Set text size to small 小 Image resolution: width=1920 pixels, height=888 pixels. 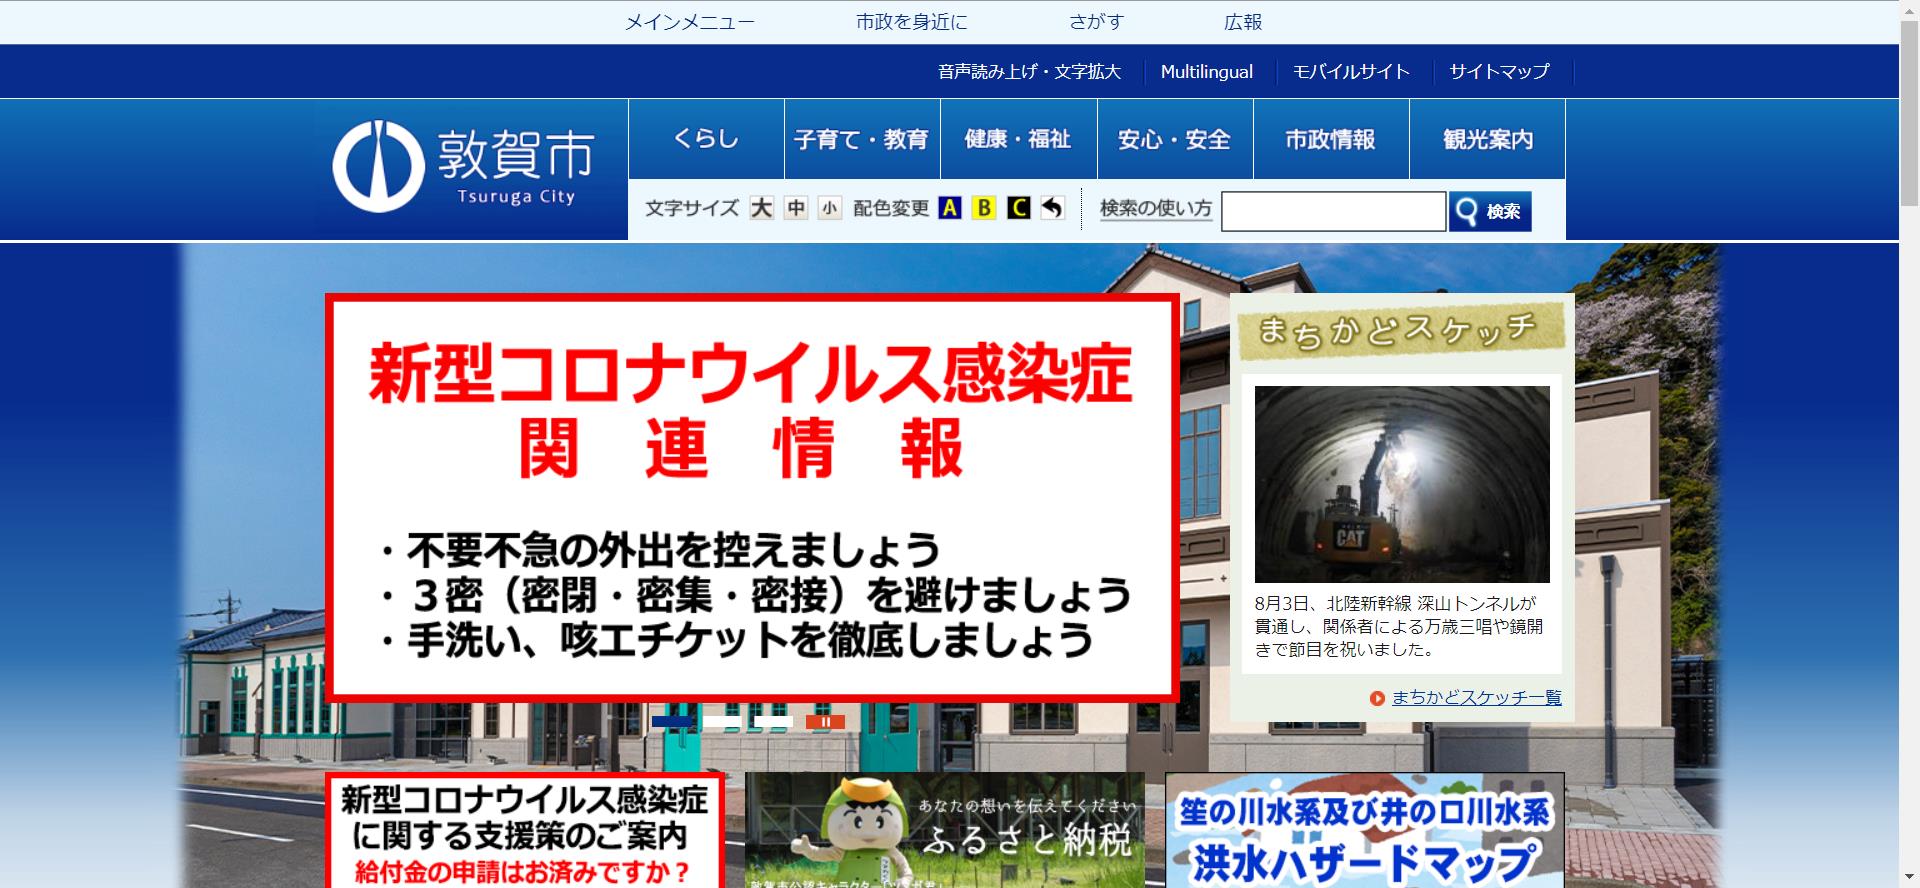click(x=830, y=208)
